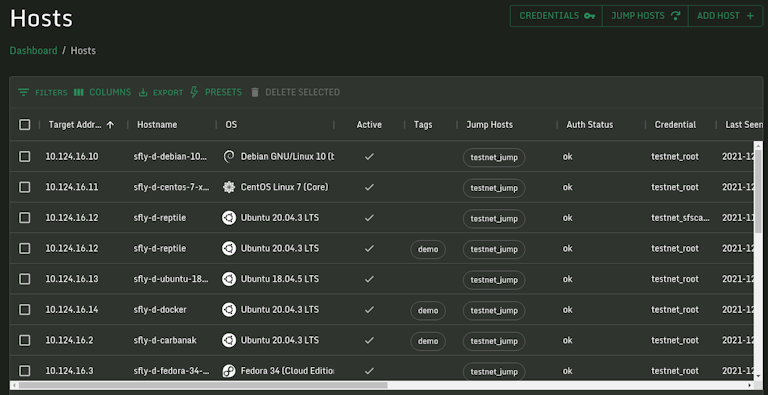Check the 10.124.16.12 row tagged demo

point(24,248)
